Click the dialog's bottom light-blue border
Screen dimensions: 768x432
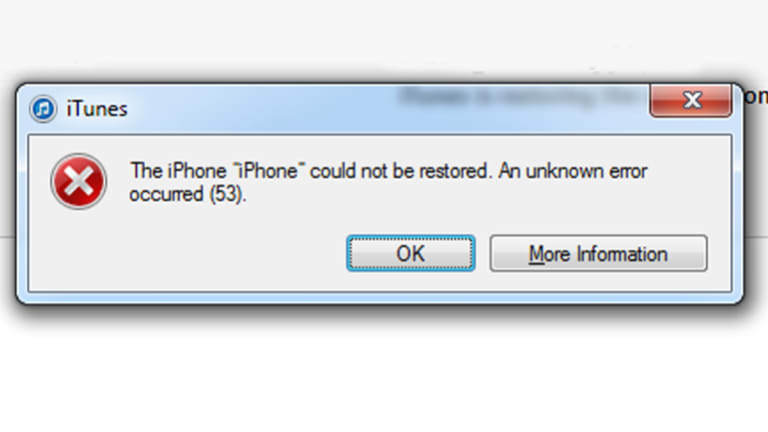[x=380, y=297]
